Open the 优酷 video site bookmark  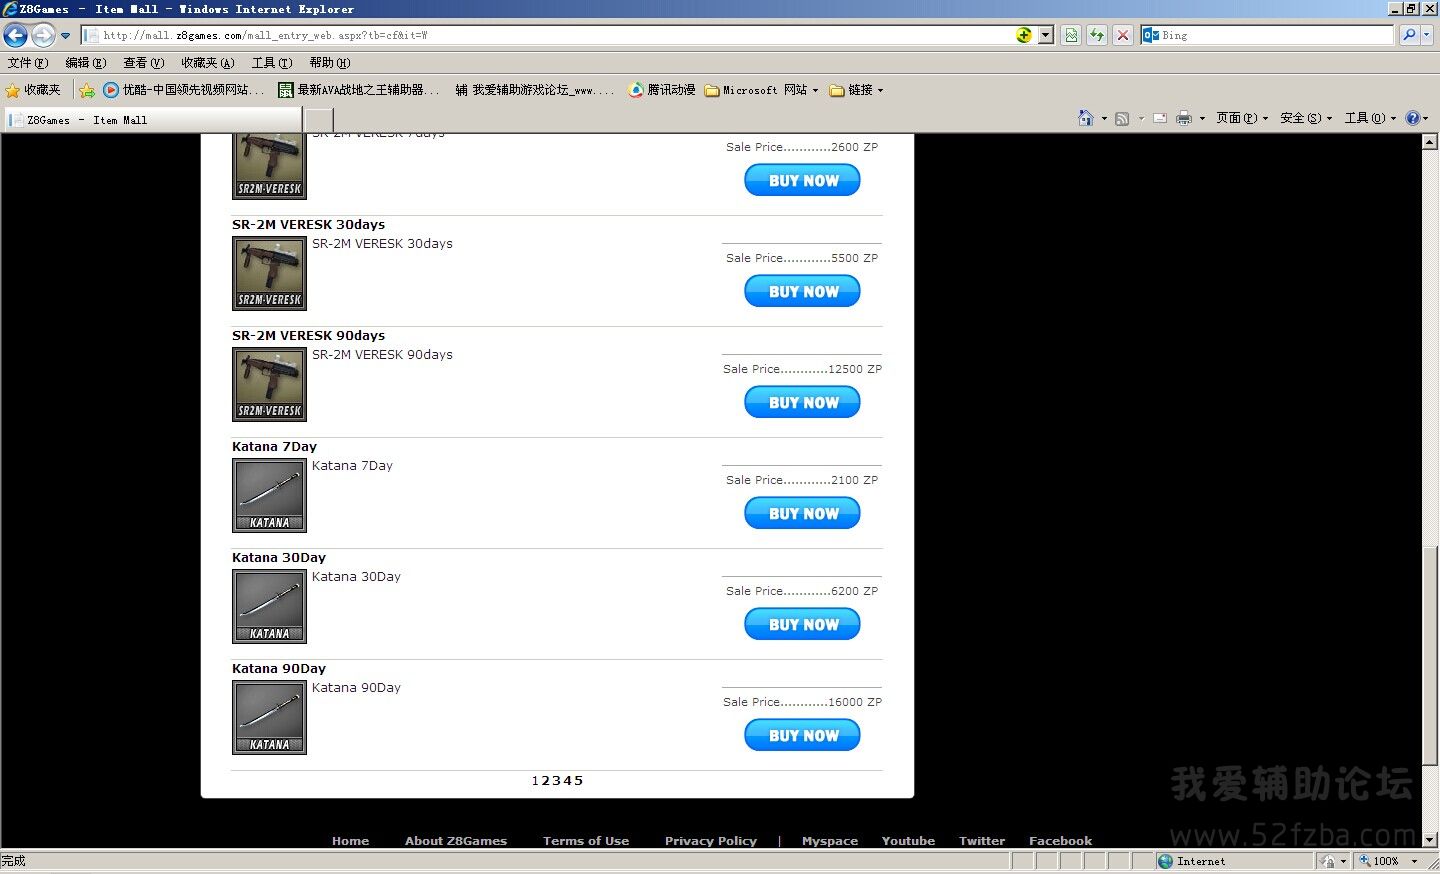coord(184,90)
